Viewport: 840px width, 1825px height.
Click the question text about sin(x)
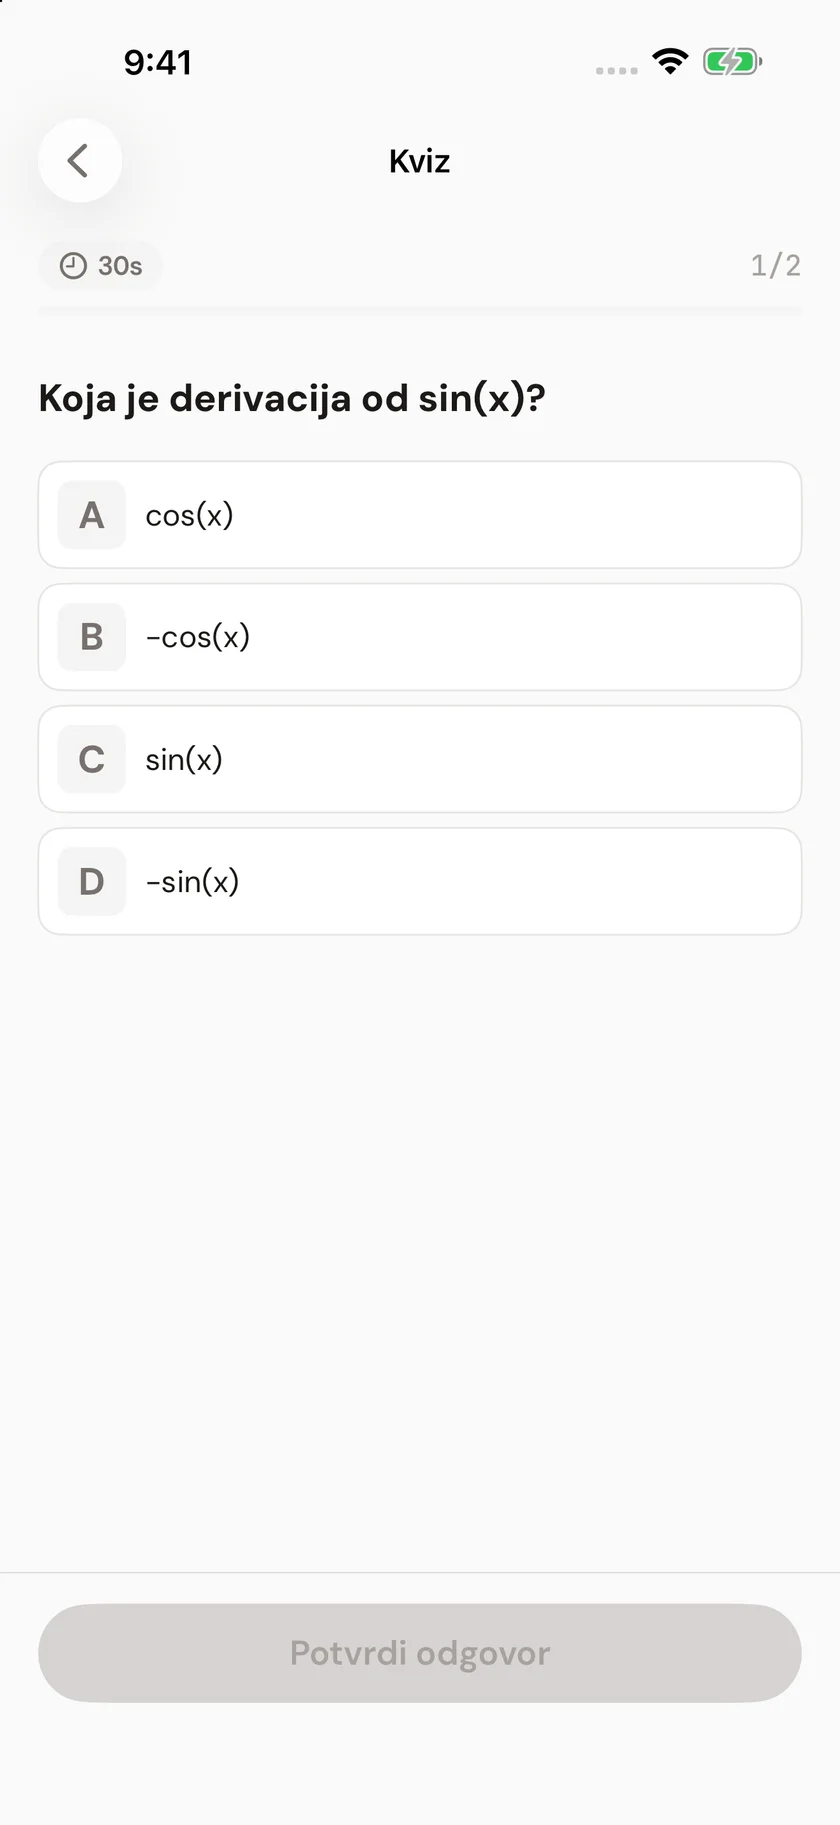(292, 398)
